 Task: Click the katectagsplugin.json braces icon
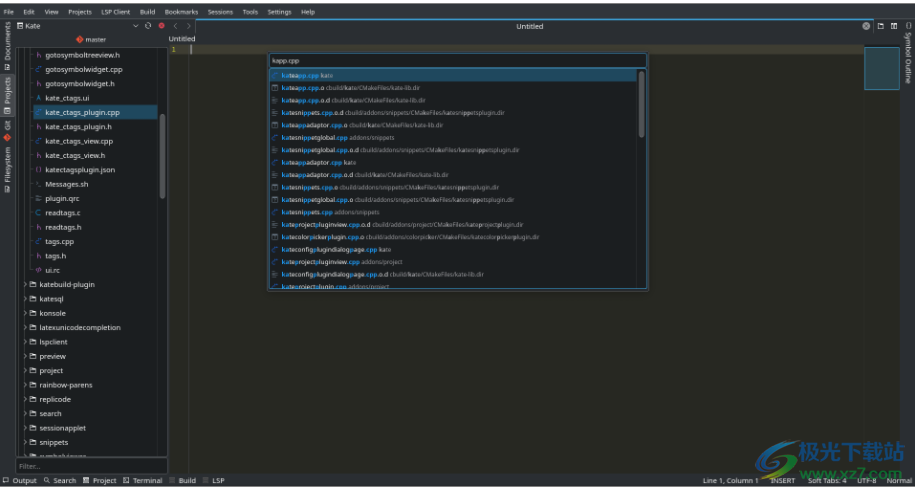[39, 170]
